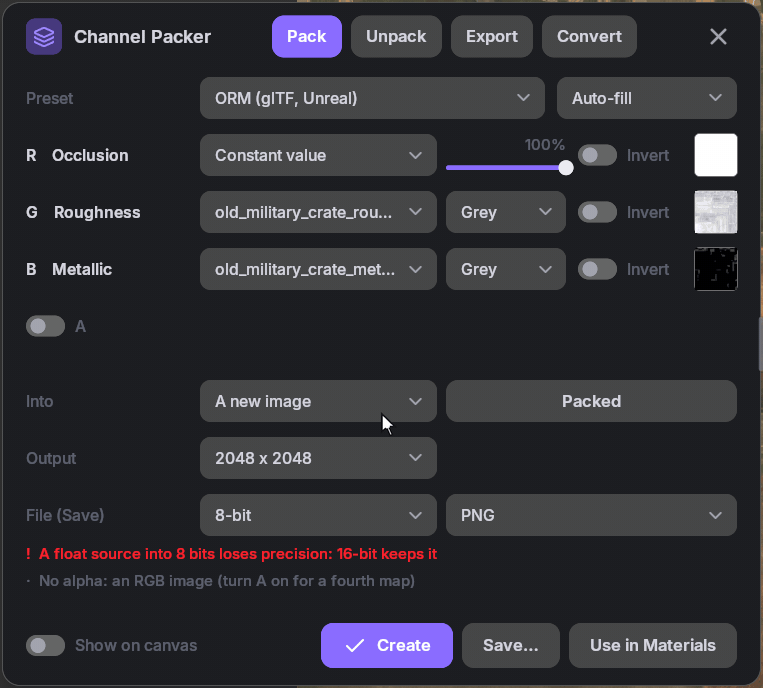Toggle Show on canvas switch
This screenshot has width=763, height=688.
point(45,646)
